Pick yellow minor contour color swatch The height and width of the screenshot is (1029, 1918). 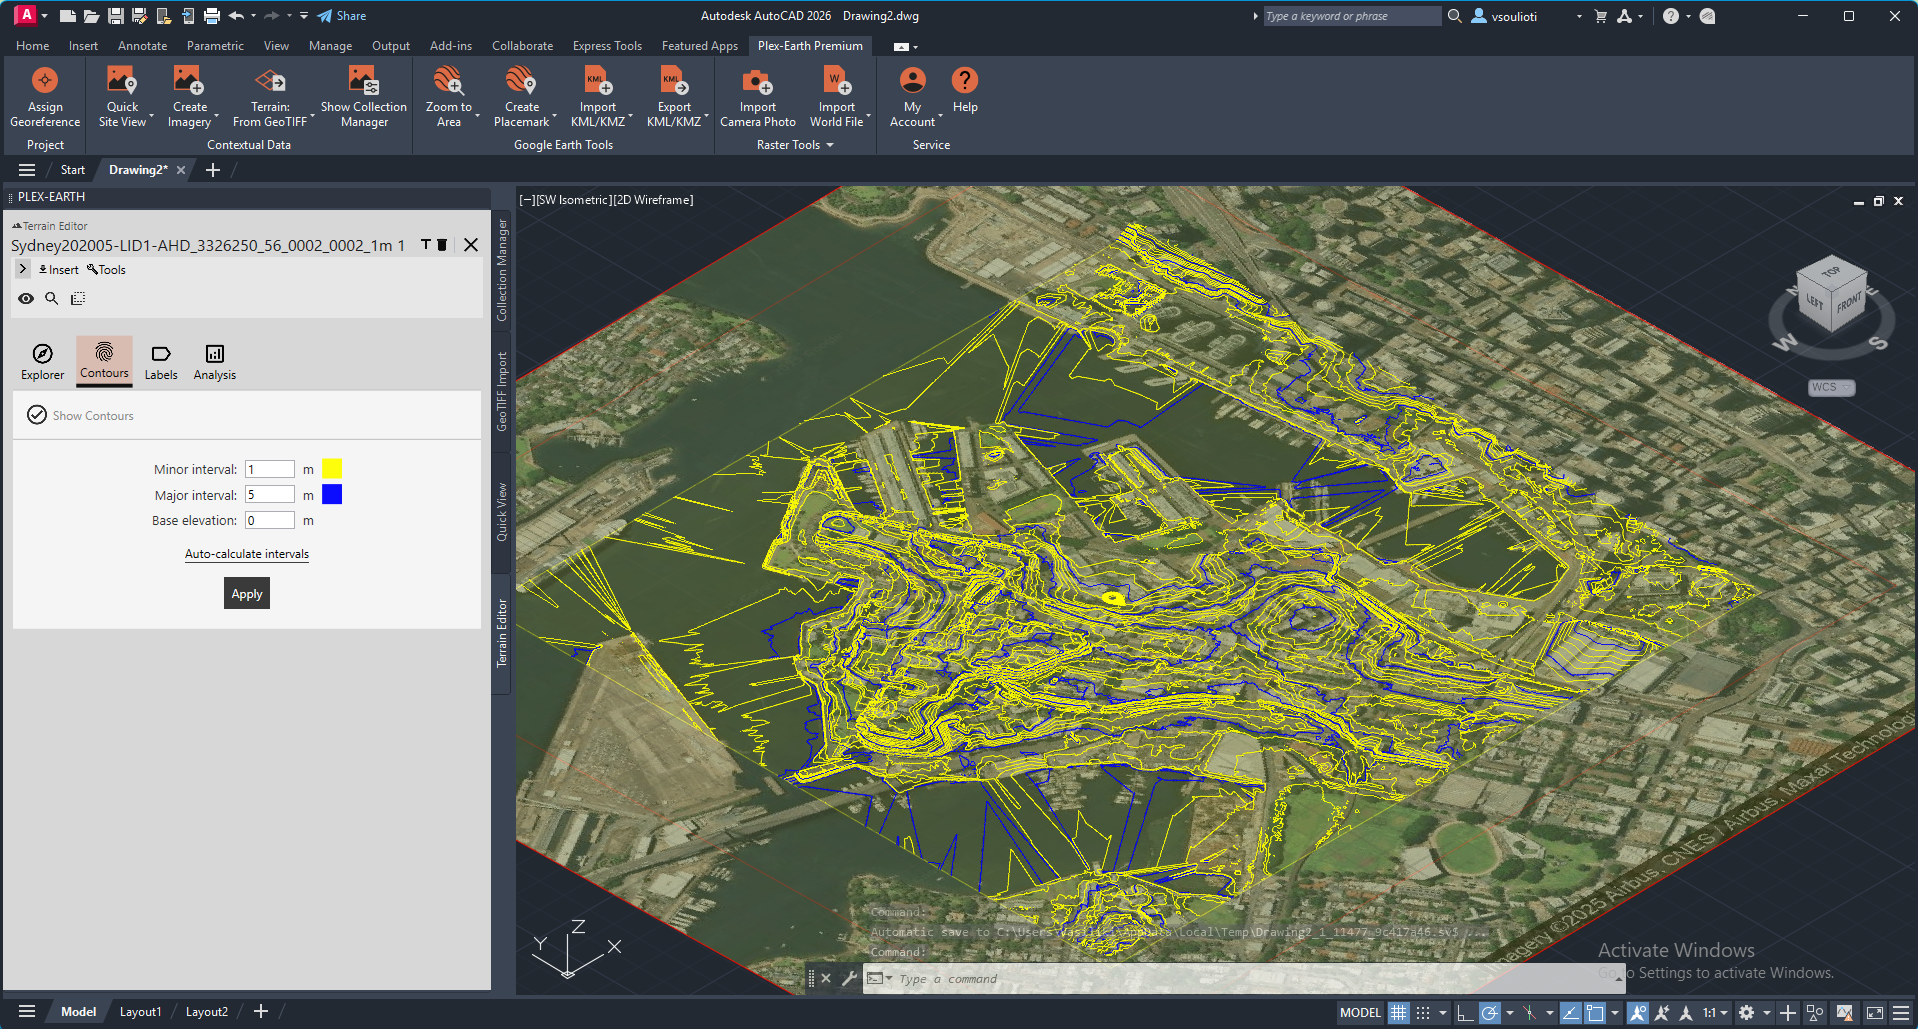click(x=332, y=469)
